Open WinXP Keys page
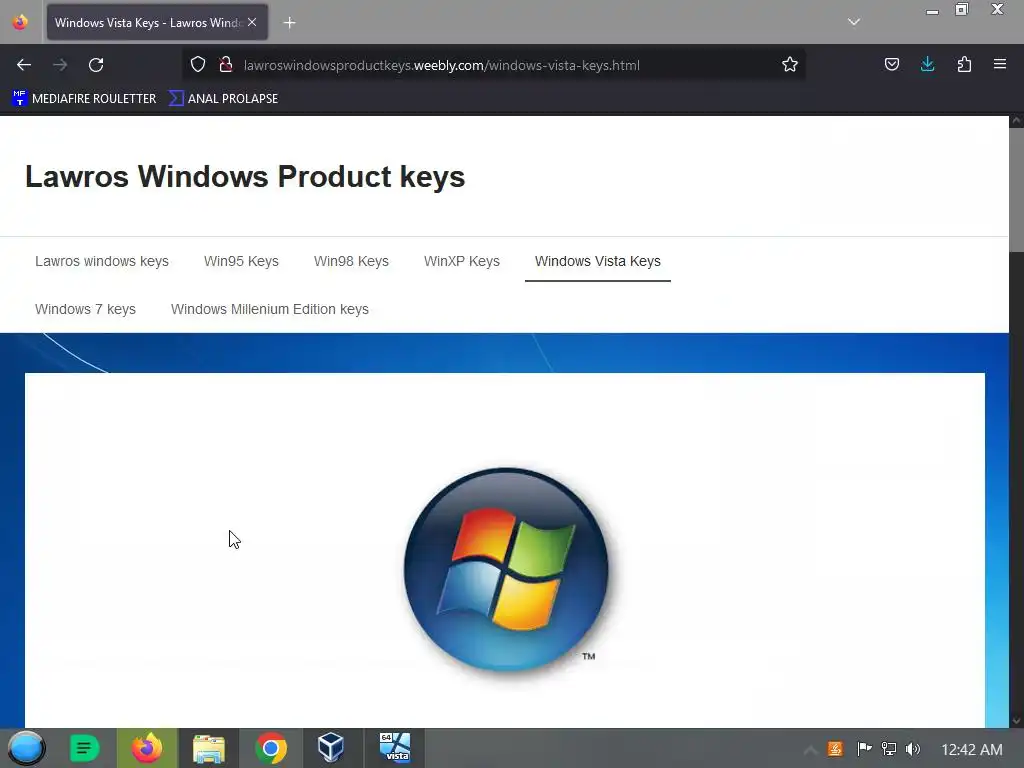This screenshot has width=1024, height=768. tap(462, 261)
